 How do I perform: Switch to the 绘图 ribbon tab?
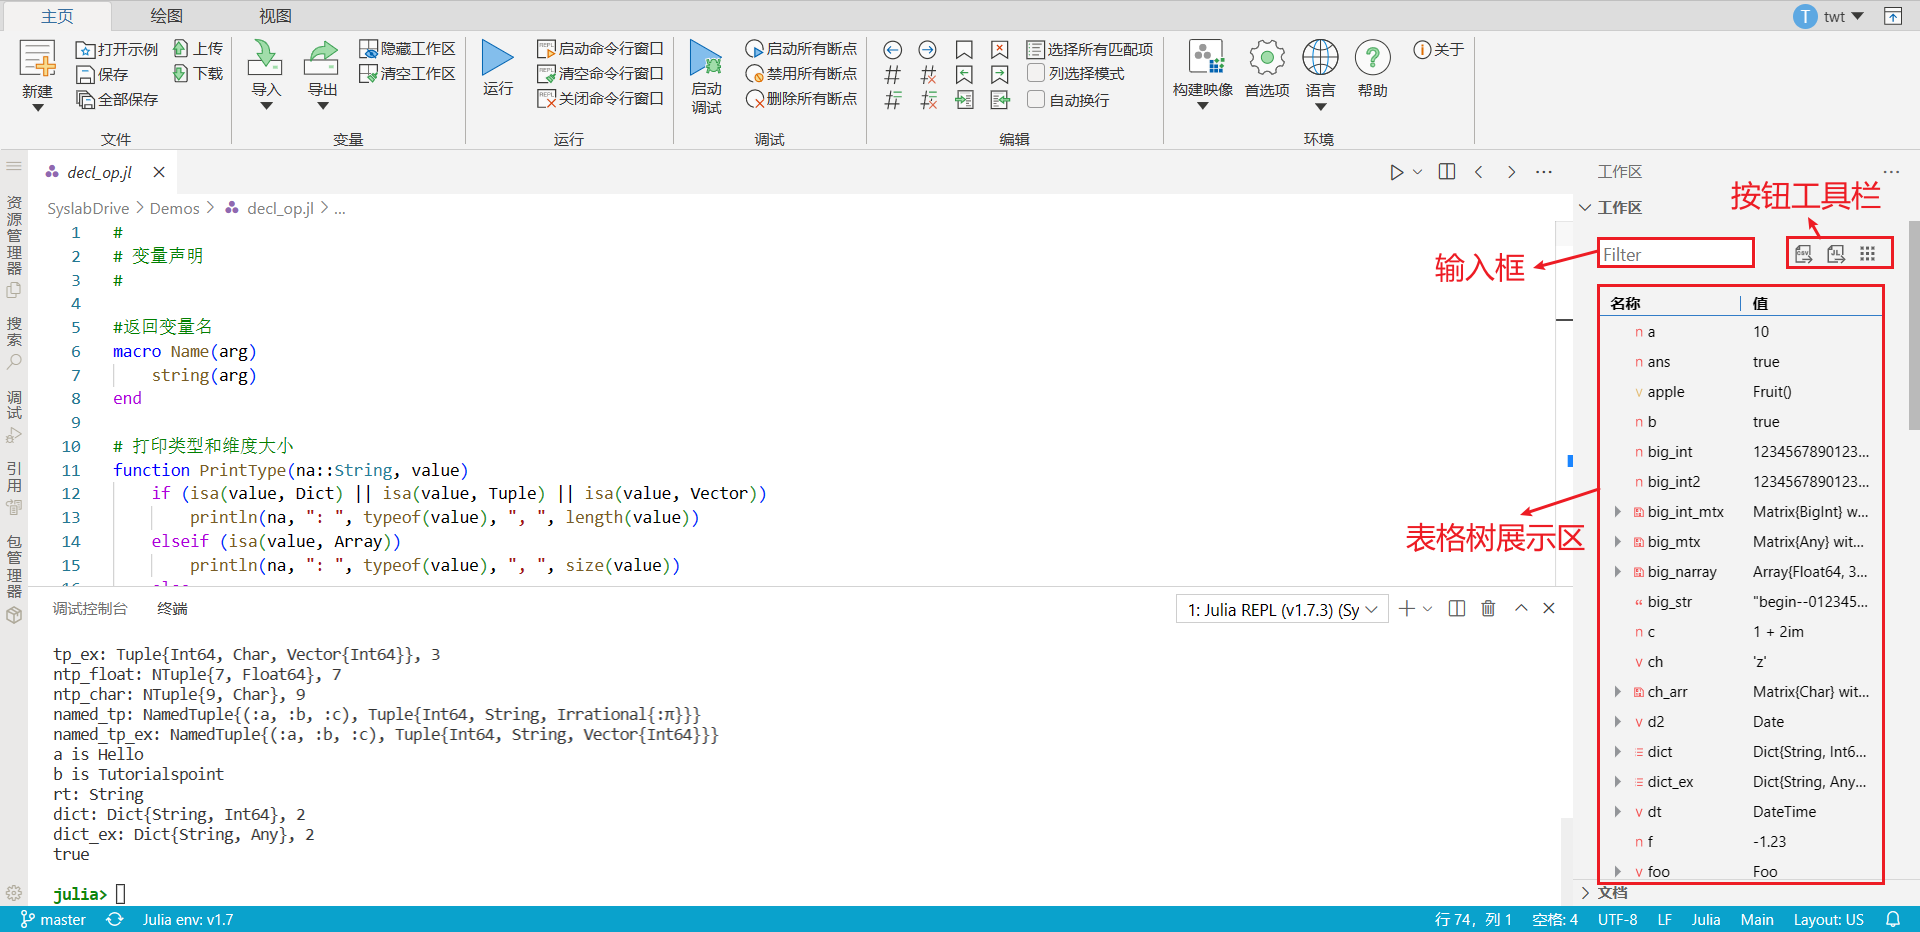point(166,16)
